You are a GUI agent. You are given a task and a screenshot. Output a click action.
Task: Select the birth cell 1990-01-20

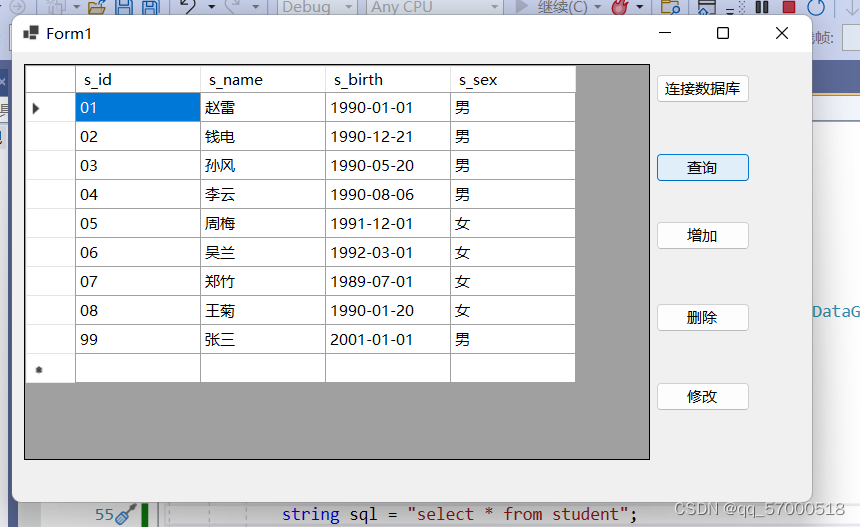pos(388,311)
